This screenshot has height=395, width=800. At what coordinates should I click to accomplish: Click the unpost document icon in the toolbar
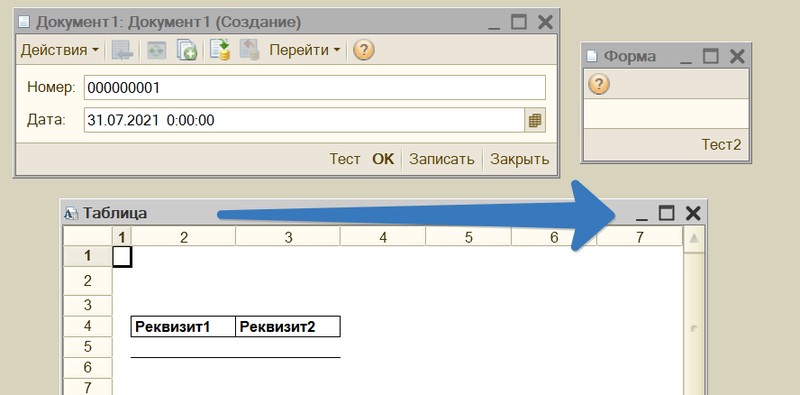[250, 51]
